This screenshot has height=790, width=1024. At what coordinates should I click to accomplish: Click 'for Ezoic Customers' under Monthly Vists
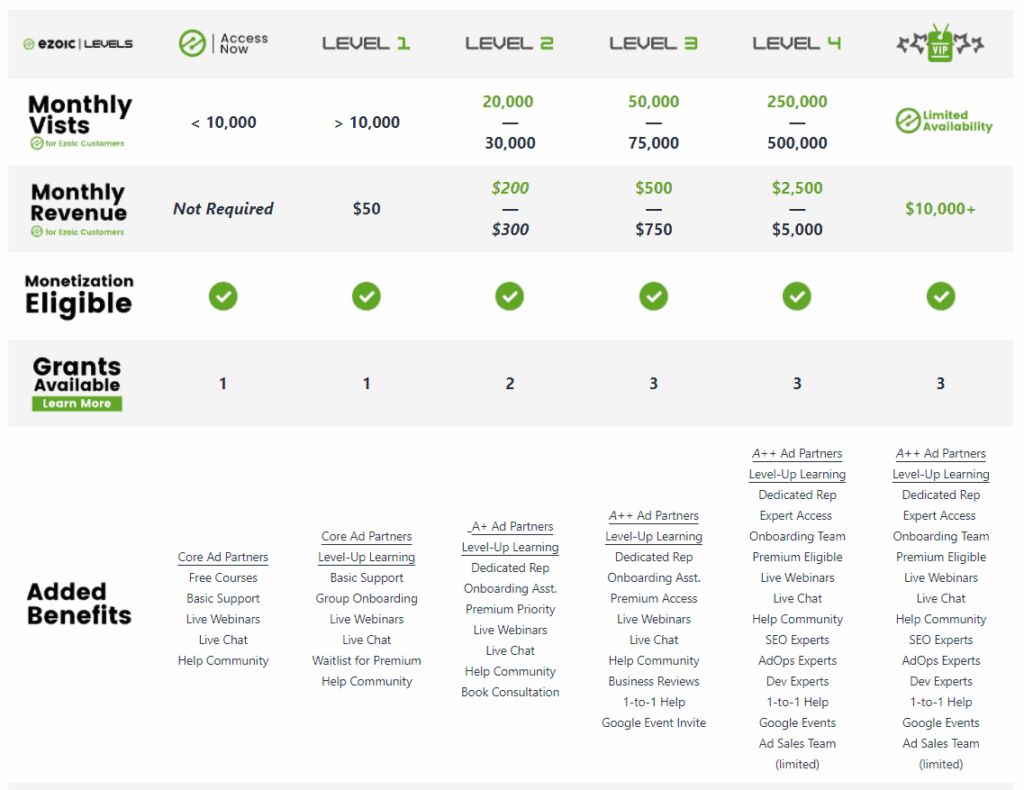click(x=78, y=144)
